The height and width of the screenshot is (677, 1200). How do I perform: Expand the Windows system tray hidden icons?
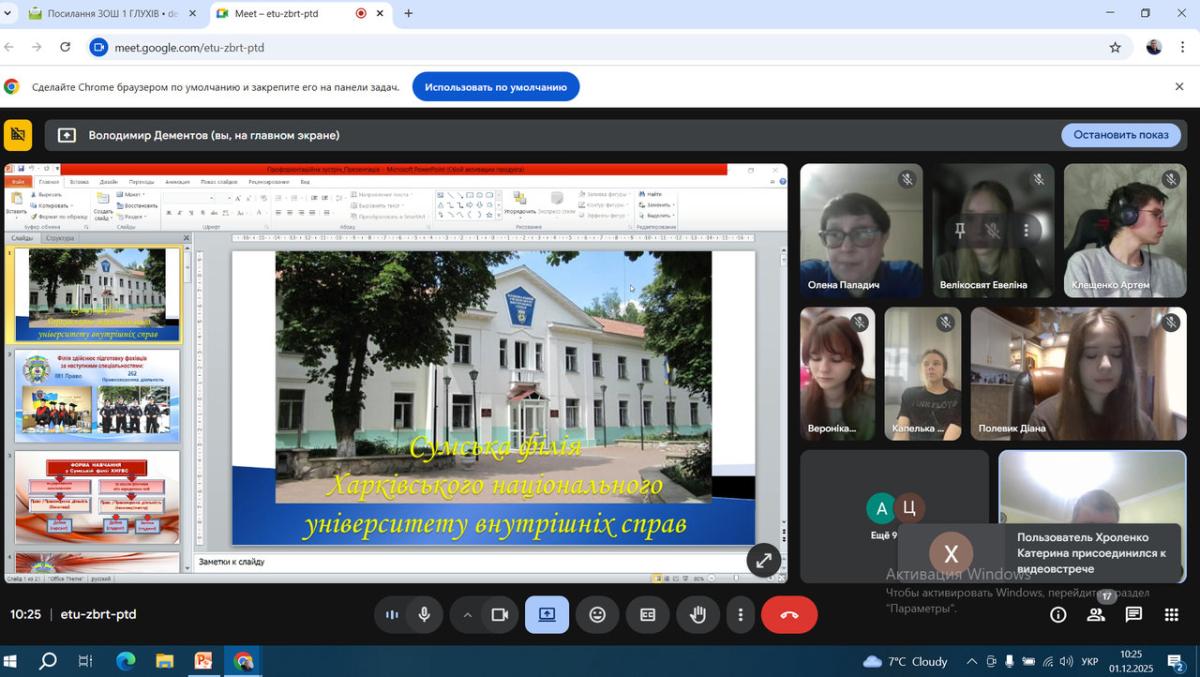click(x=971, y=661)
